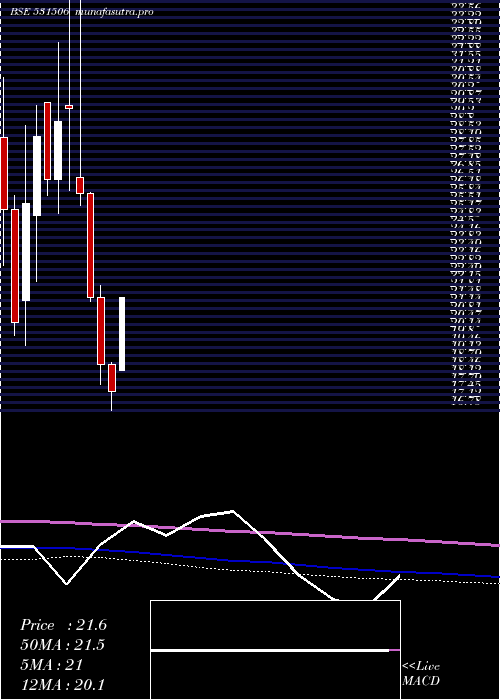Click the white horizontal line inside MACD box

pyautogui.click(x=270, y=650)
